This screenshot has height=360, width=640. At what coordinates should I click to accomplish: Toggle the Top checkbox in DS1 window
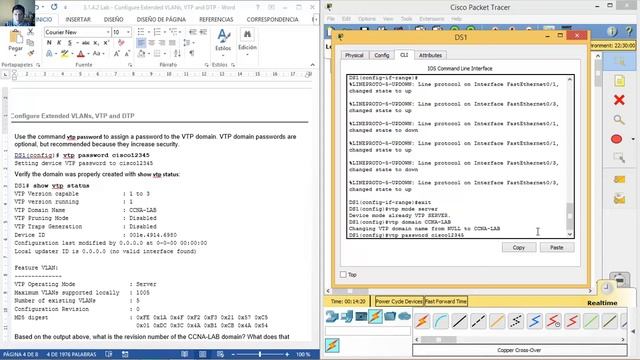coord(343,275)
